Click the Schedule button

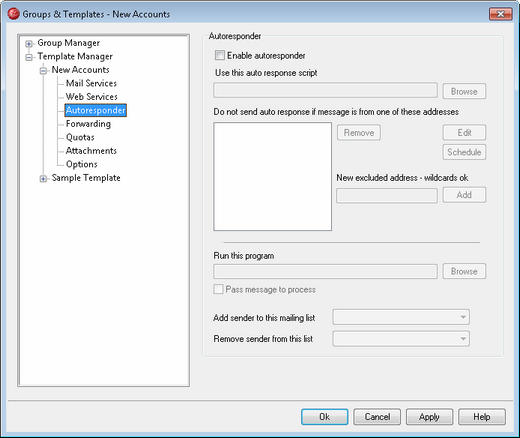tap(464, 152)
